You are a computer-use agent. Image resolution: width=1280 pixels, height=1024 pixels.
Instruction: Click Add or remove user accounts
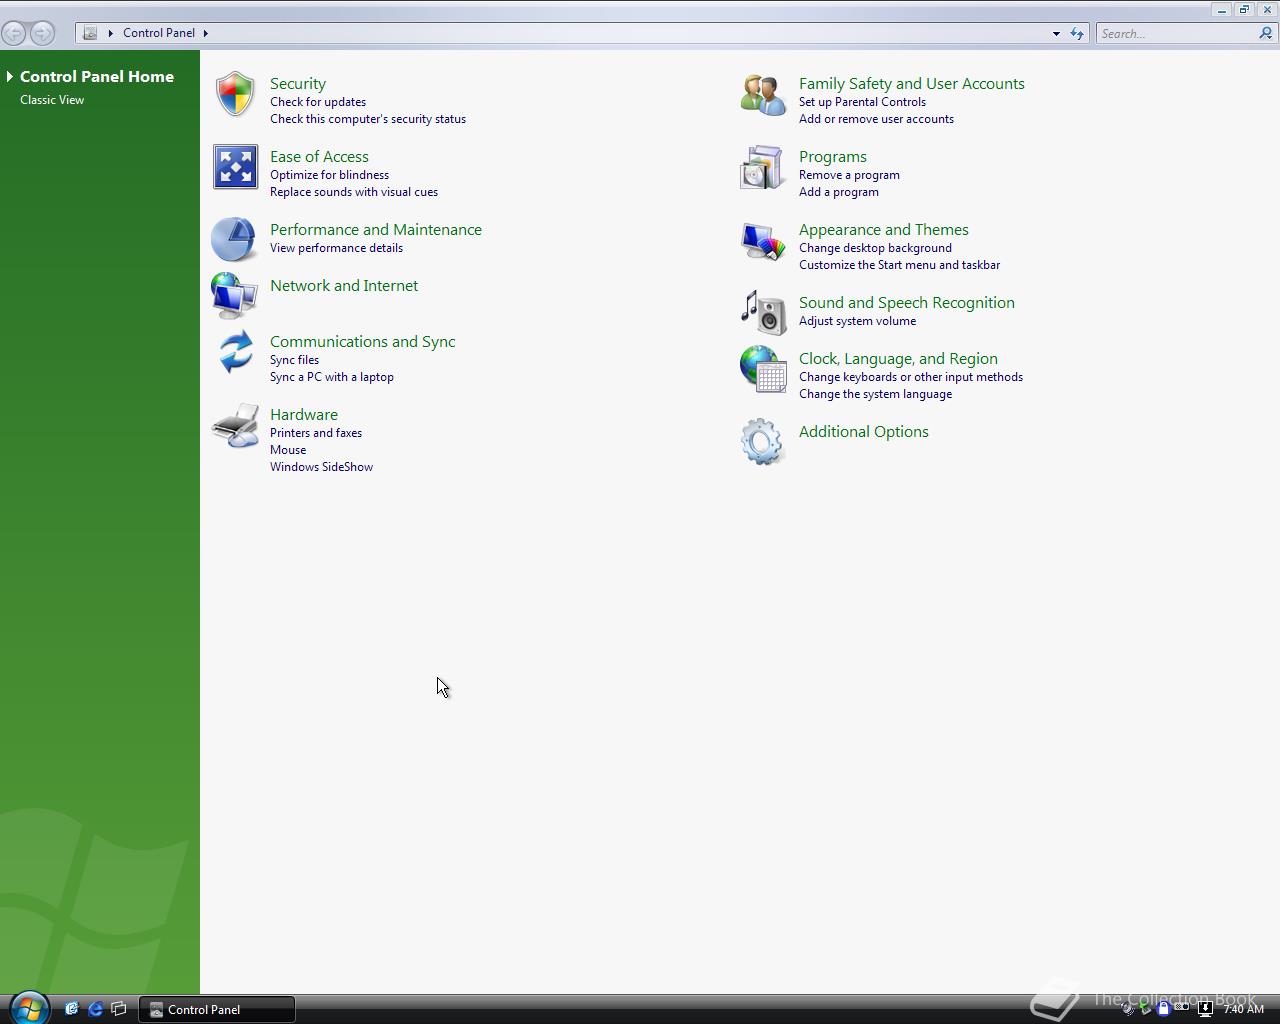876,119
